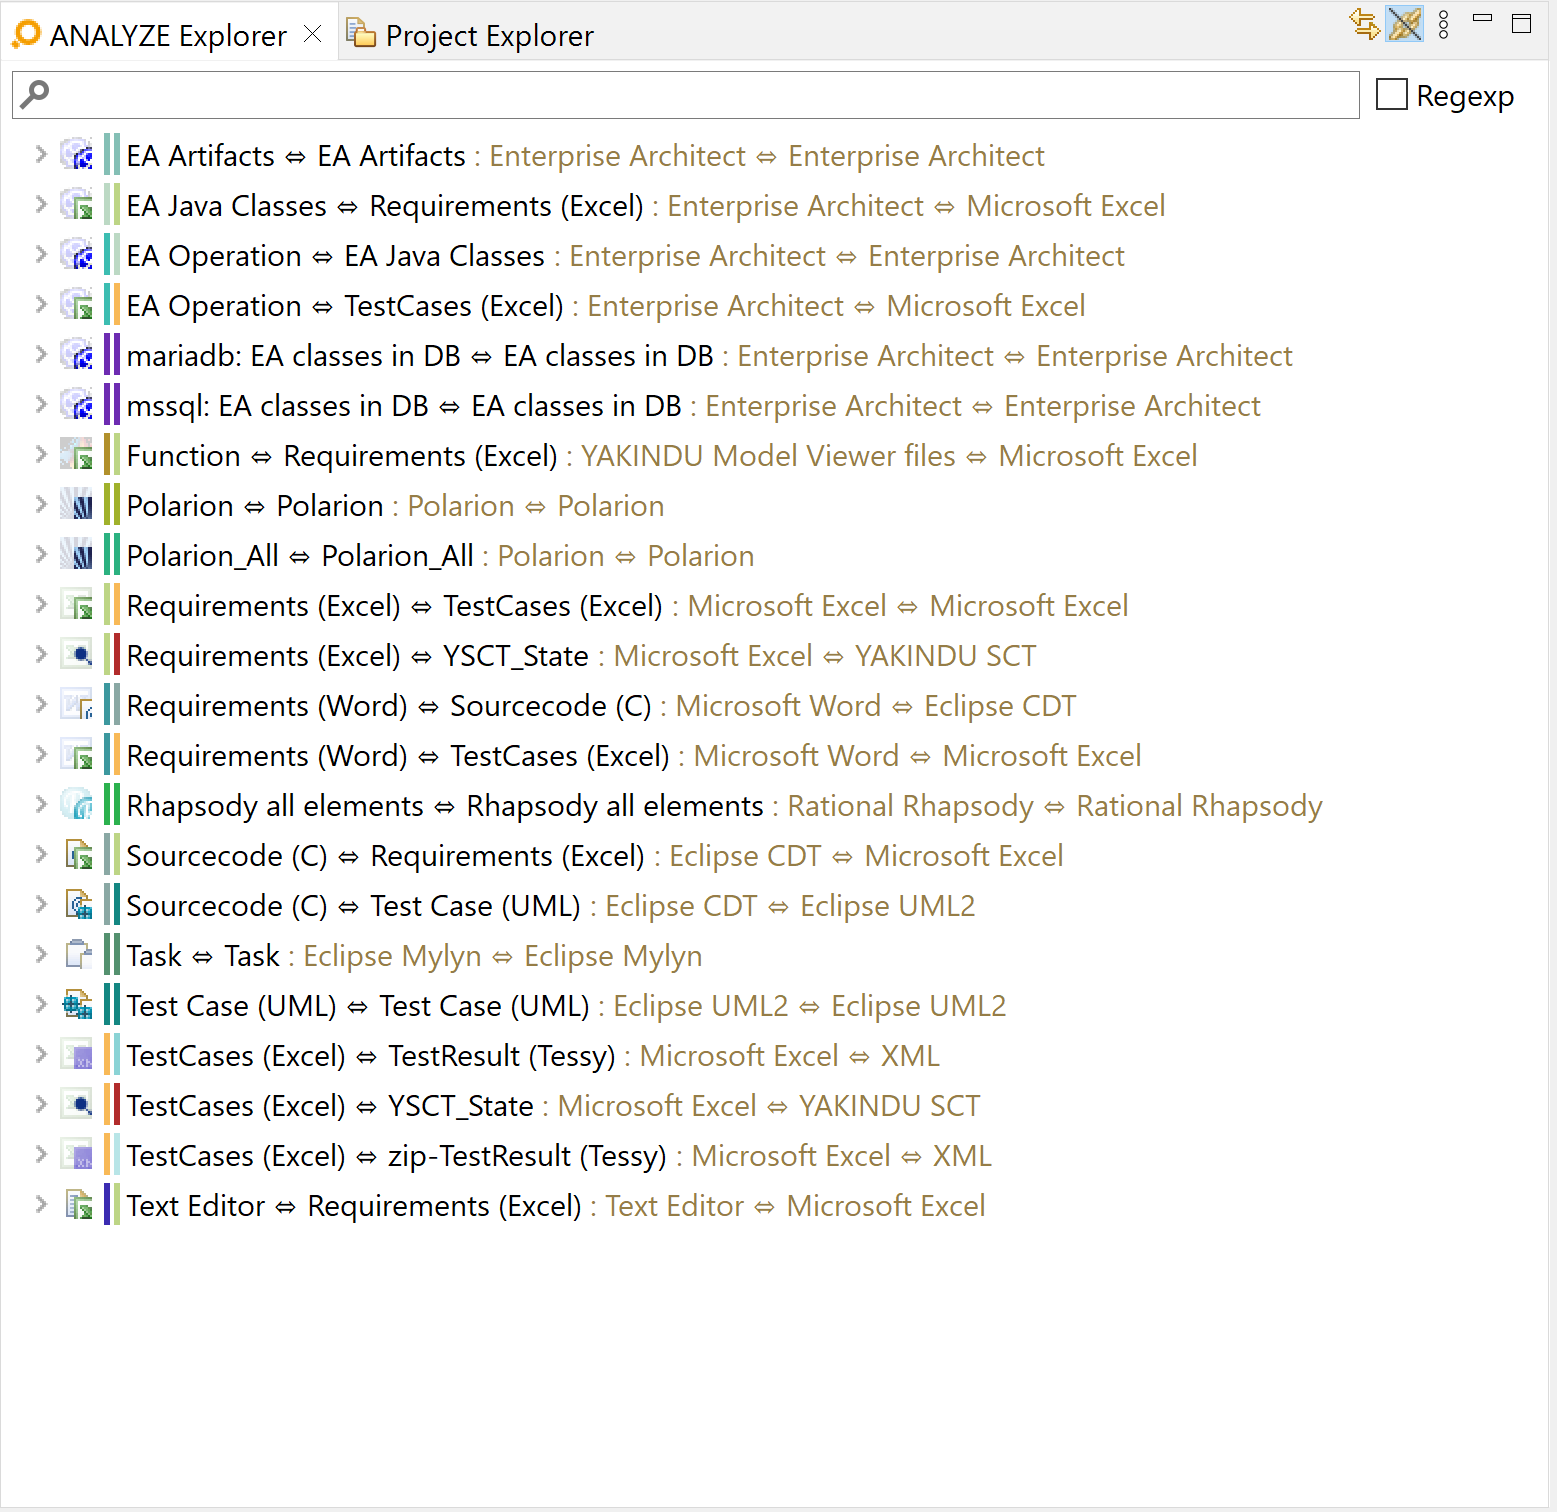1557x1512 pixels.
Task: Expand the Polarion ⇔ Polarion node
Action: (x=40, y=504)
